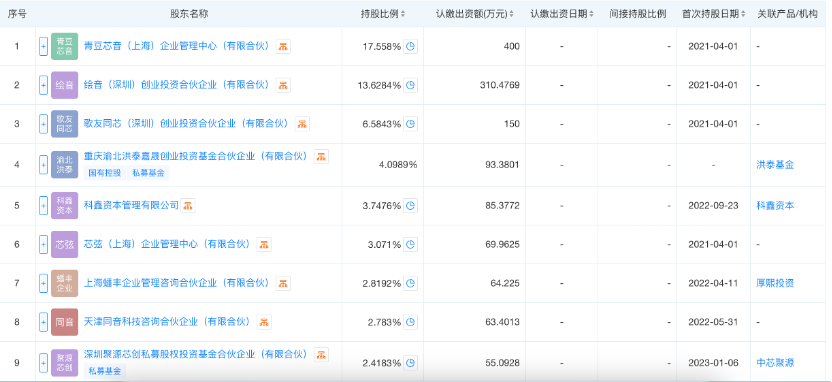Click the pie chart icon beside 3.071%
Screen dimensions: 832x382
pyautogui.click(x=410, y=245)
